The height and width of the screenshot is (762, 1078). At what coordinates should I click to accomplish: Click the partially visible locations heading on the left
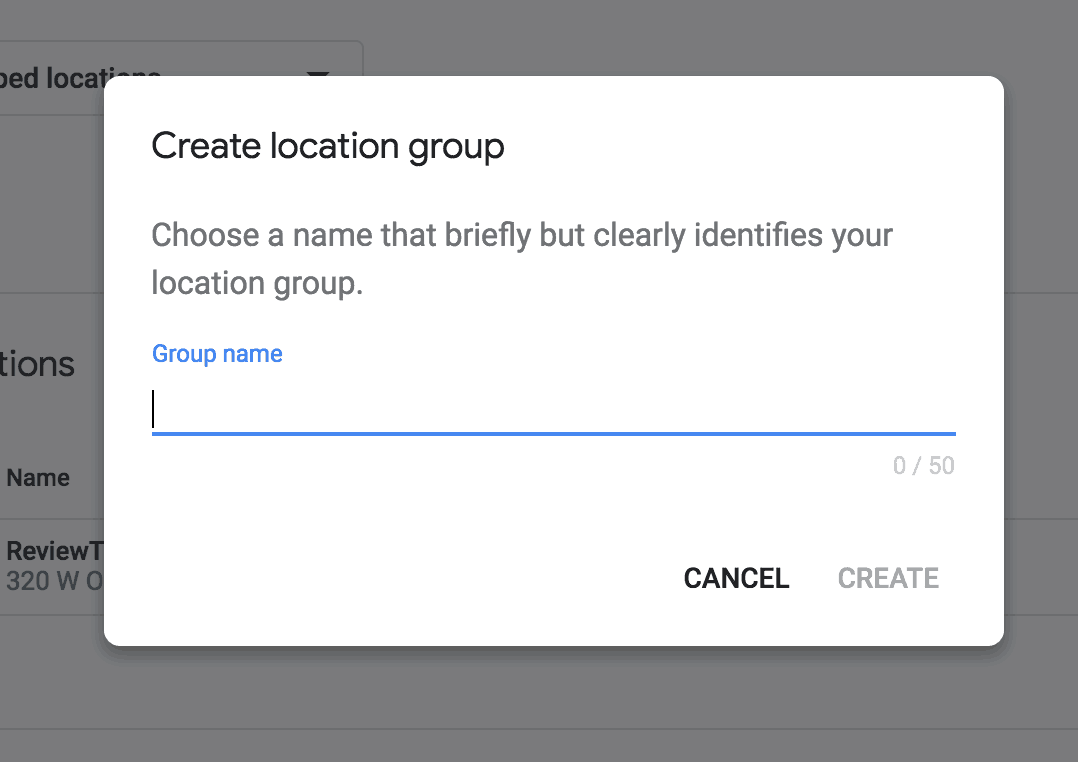click(38, 364)
